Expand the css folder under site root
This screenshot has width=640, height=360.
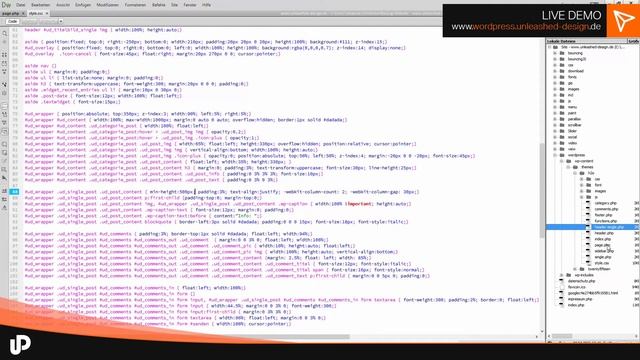point(555,65)
